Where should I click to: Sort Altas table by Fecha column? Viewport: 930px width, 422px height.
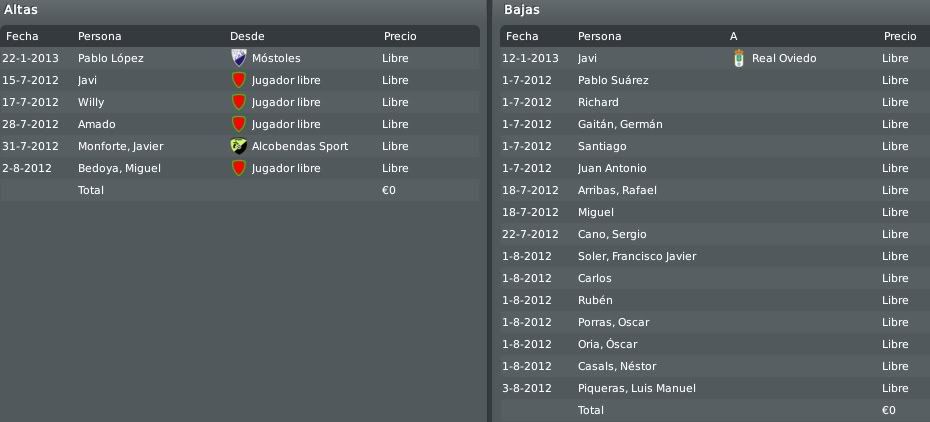22,36
